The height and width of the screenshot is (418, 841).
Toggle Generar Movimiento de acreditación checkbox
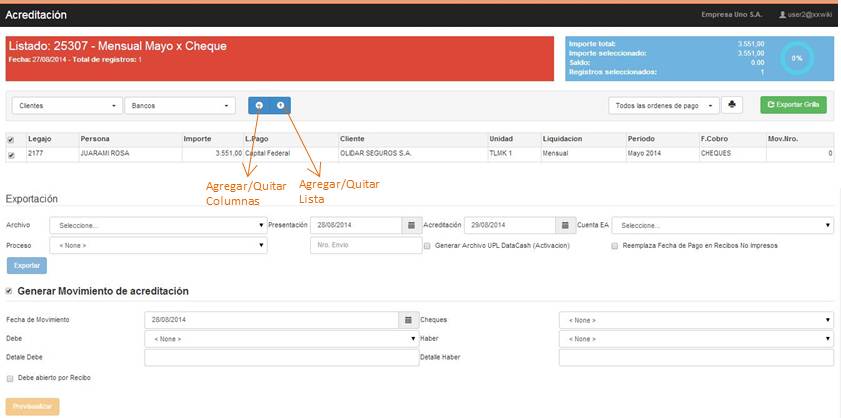click(x=10, y=291)
